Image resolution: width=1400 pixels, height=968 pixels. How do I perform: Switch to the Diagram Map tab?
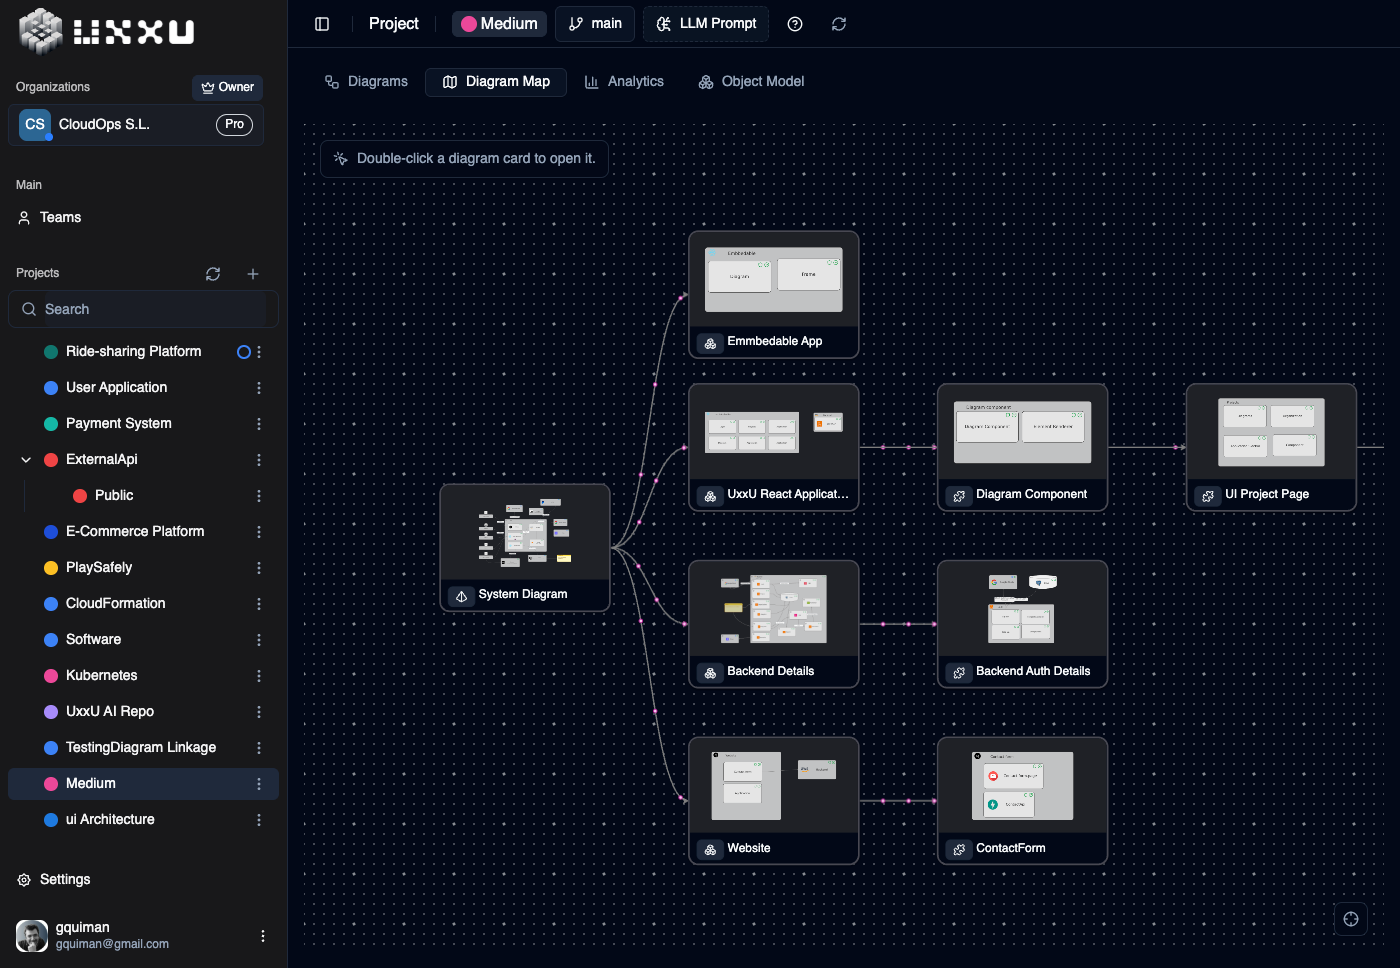[x=496, y=82]
